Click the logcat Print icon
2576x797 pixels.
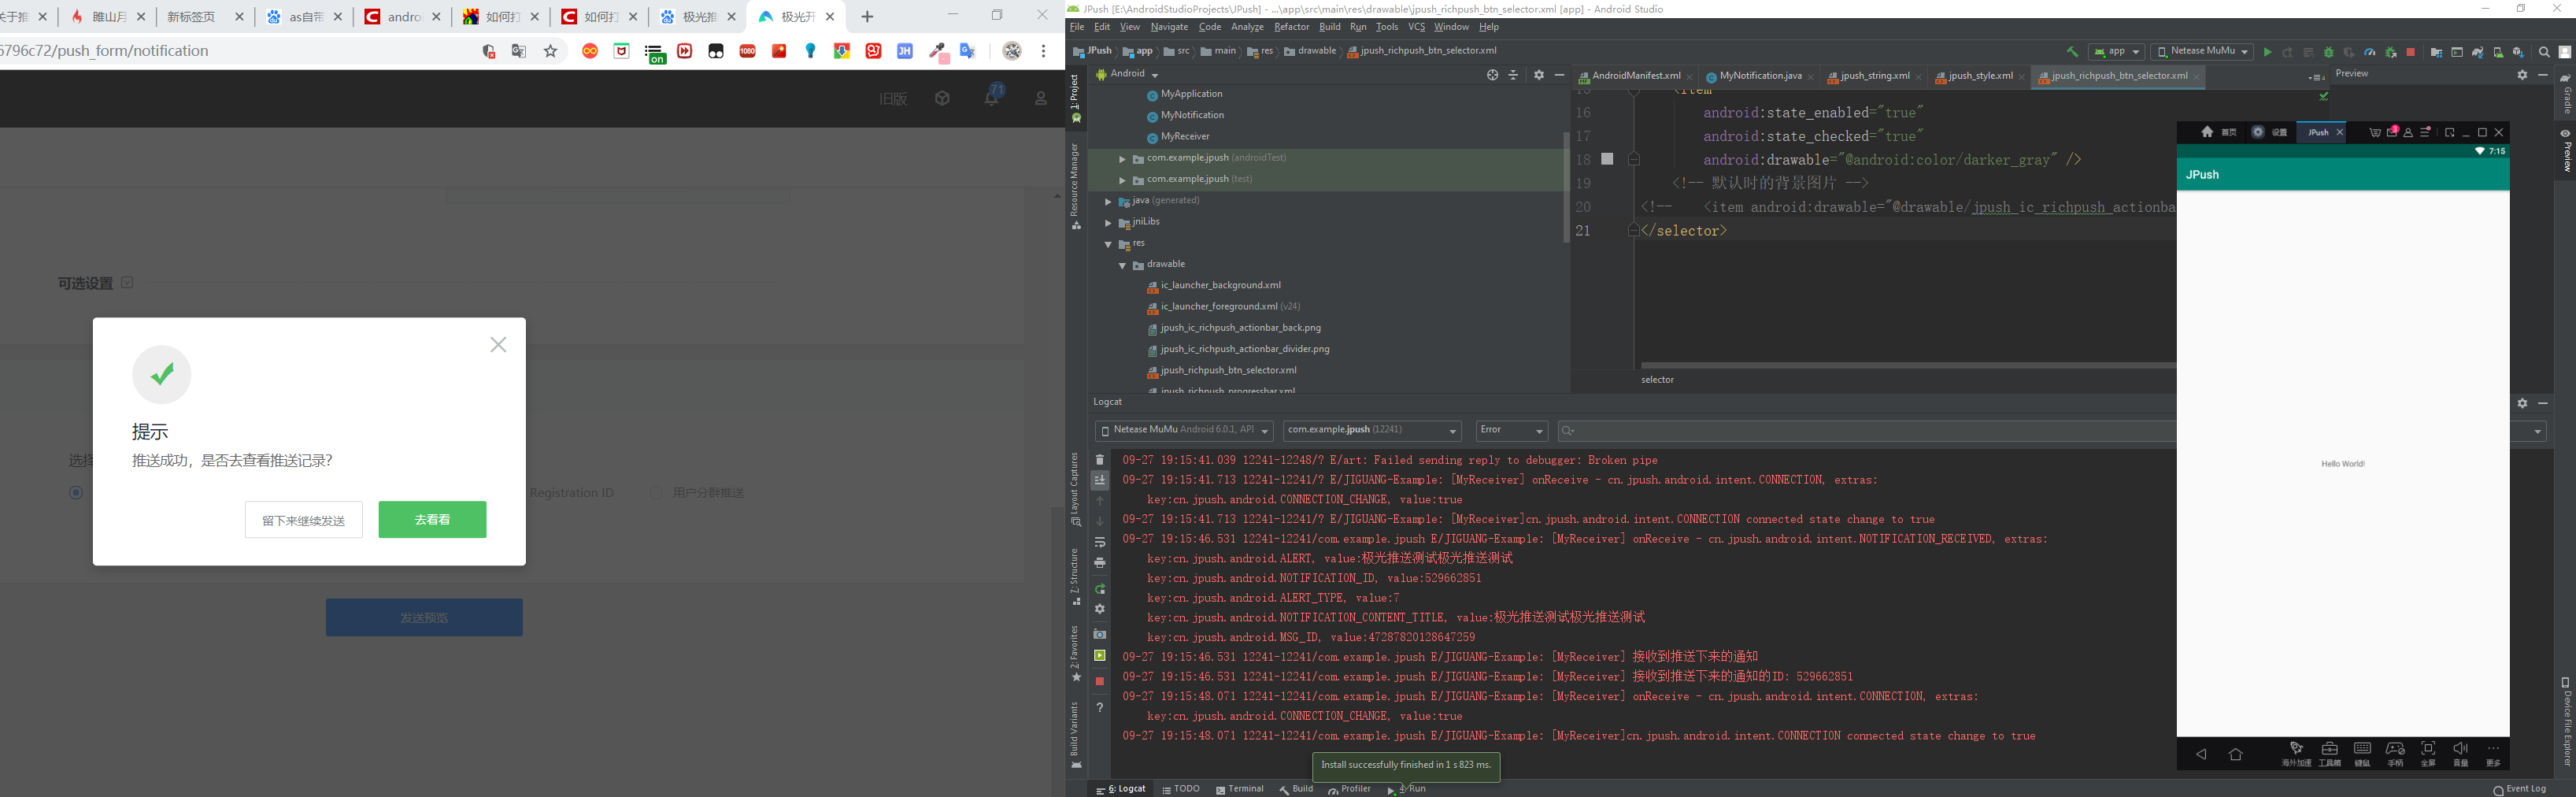click(x=1100, y=563)
